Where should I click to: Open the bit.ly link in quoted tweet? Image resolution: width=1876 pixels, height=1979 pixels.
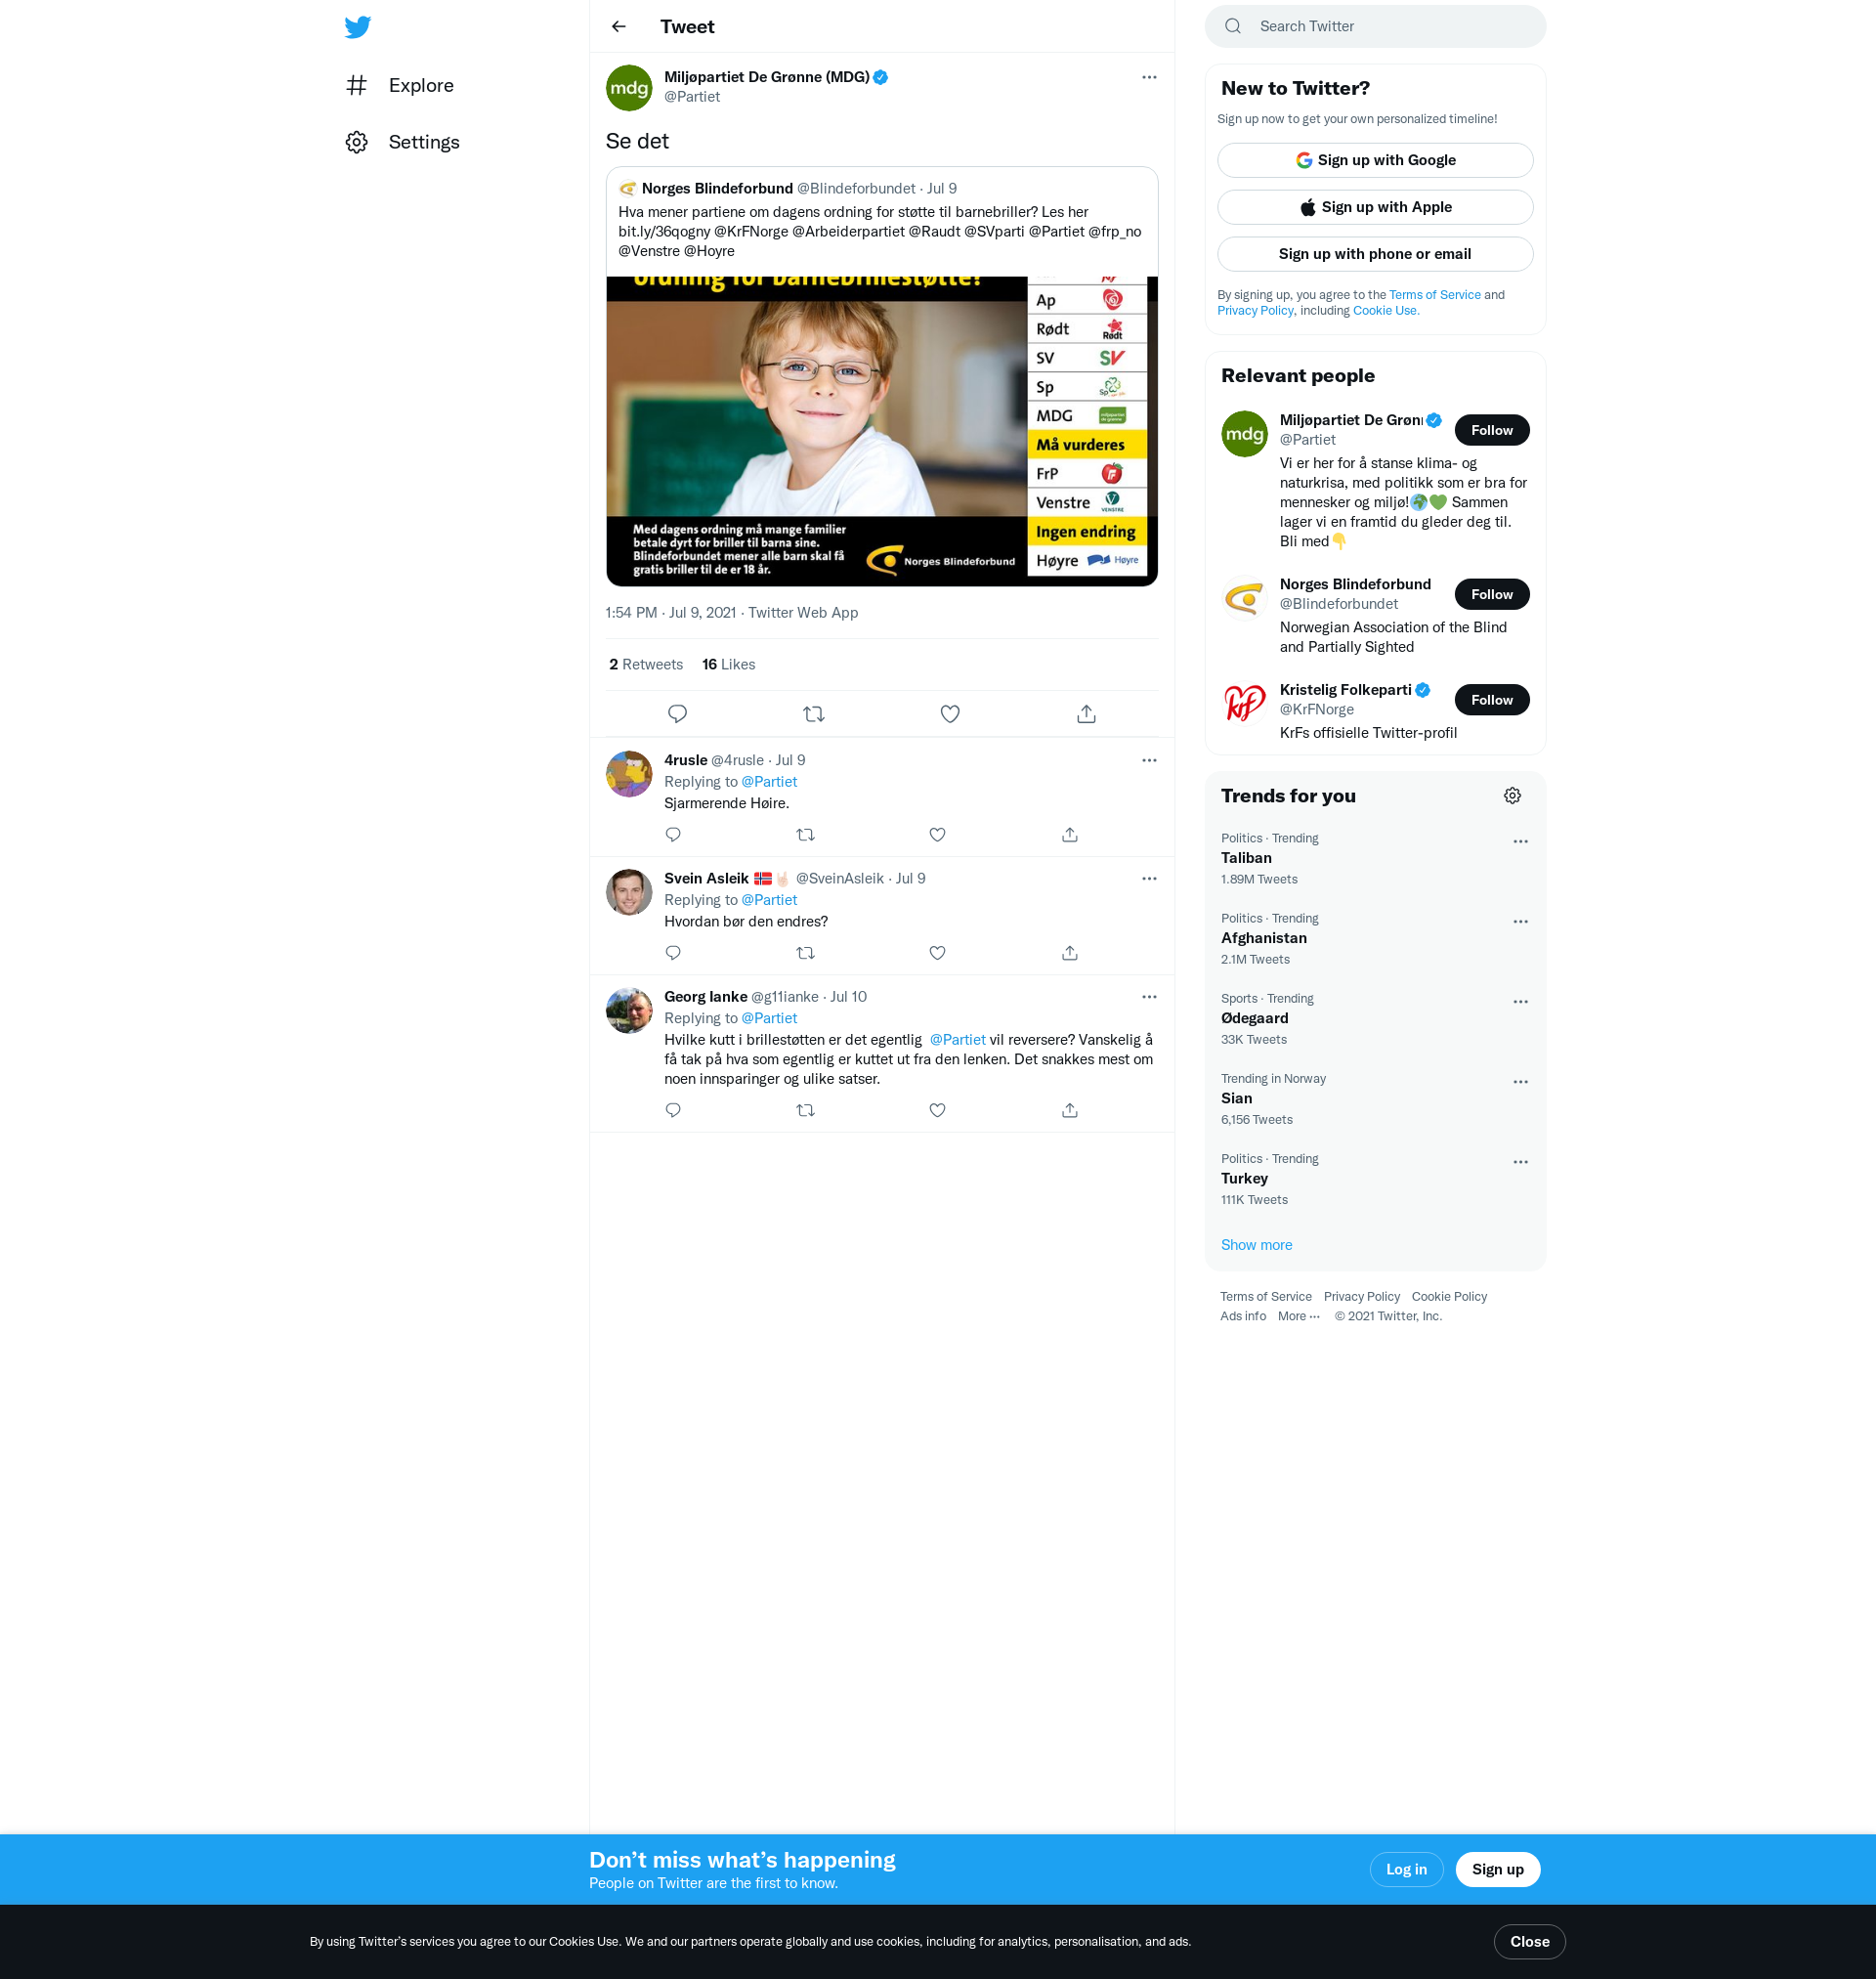click(664, 232)
